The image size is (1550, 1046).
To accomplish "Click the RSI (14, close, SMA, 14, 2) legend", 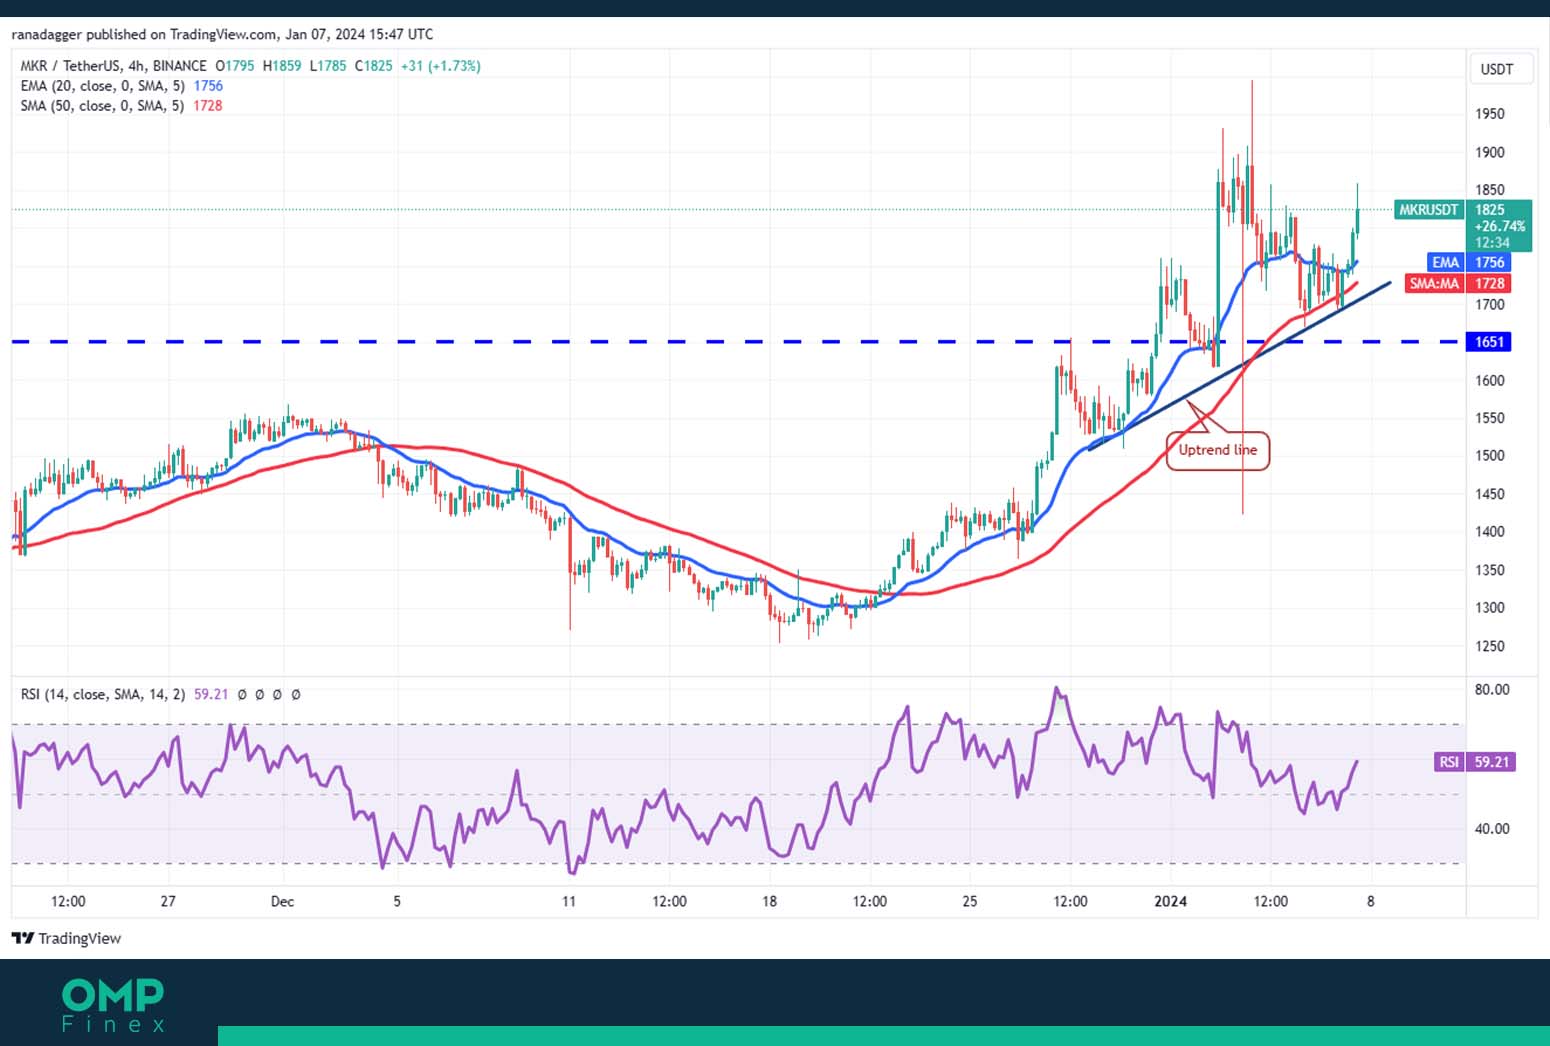I will (103, 694).
